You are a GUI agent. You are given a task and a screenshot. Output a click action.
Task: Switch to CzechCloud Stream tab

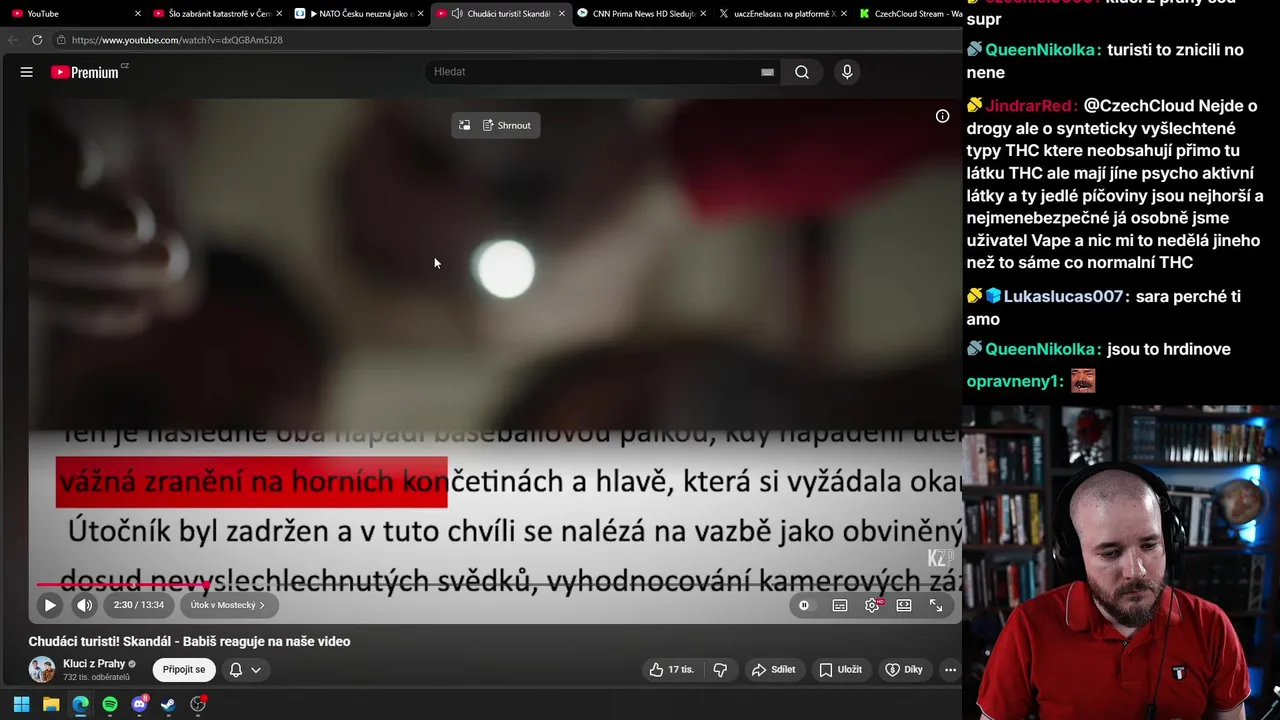click(x=910, y=14)
